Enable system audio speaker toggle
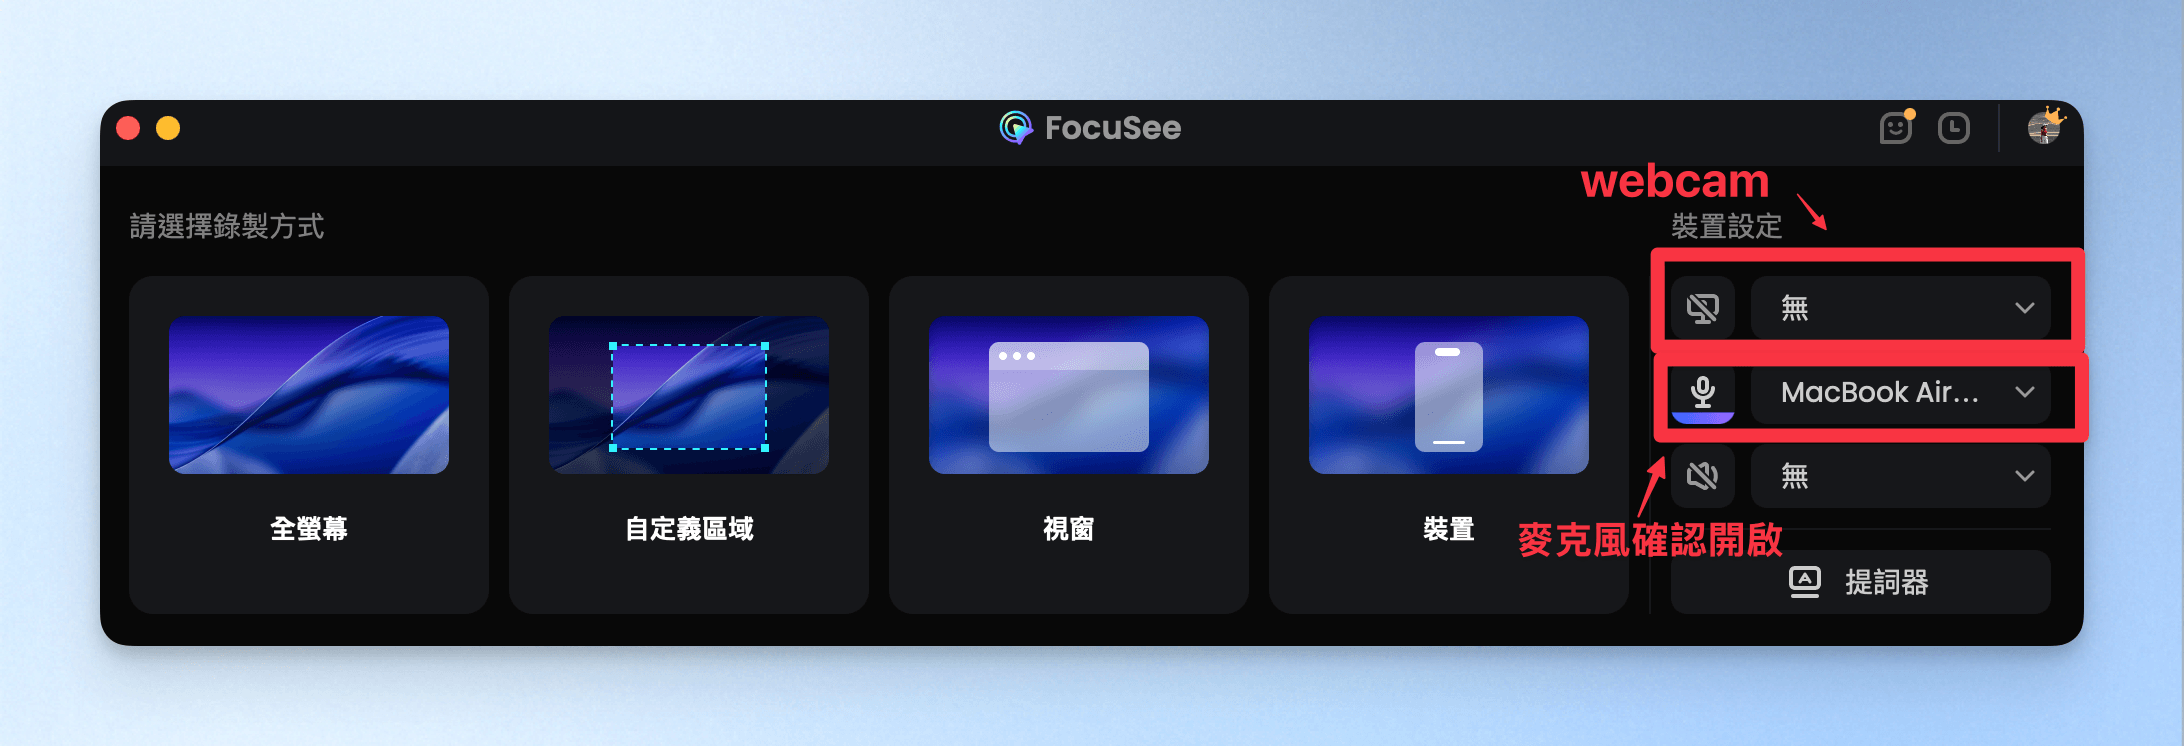The width and height of the screenshot is (2184, 746). click(x=1702, y=476)
